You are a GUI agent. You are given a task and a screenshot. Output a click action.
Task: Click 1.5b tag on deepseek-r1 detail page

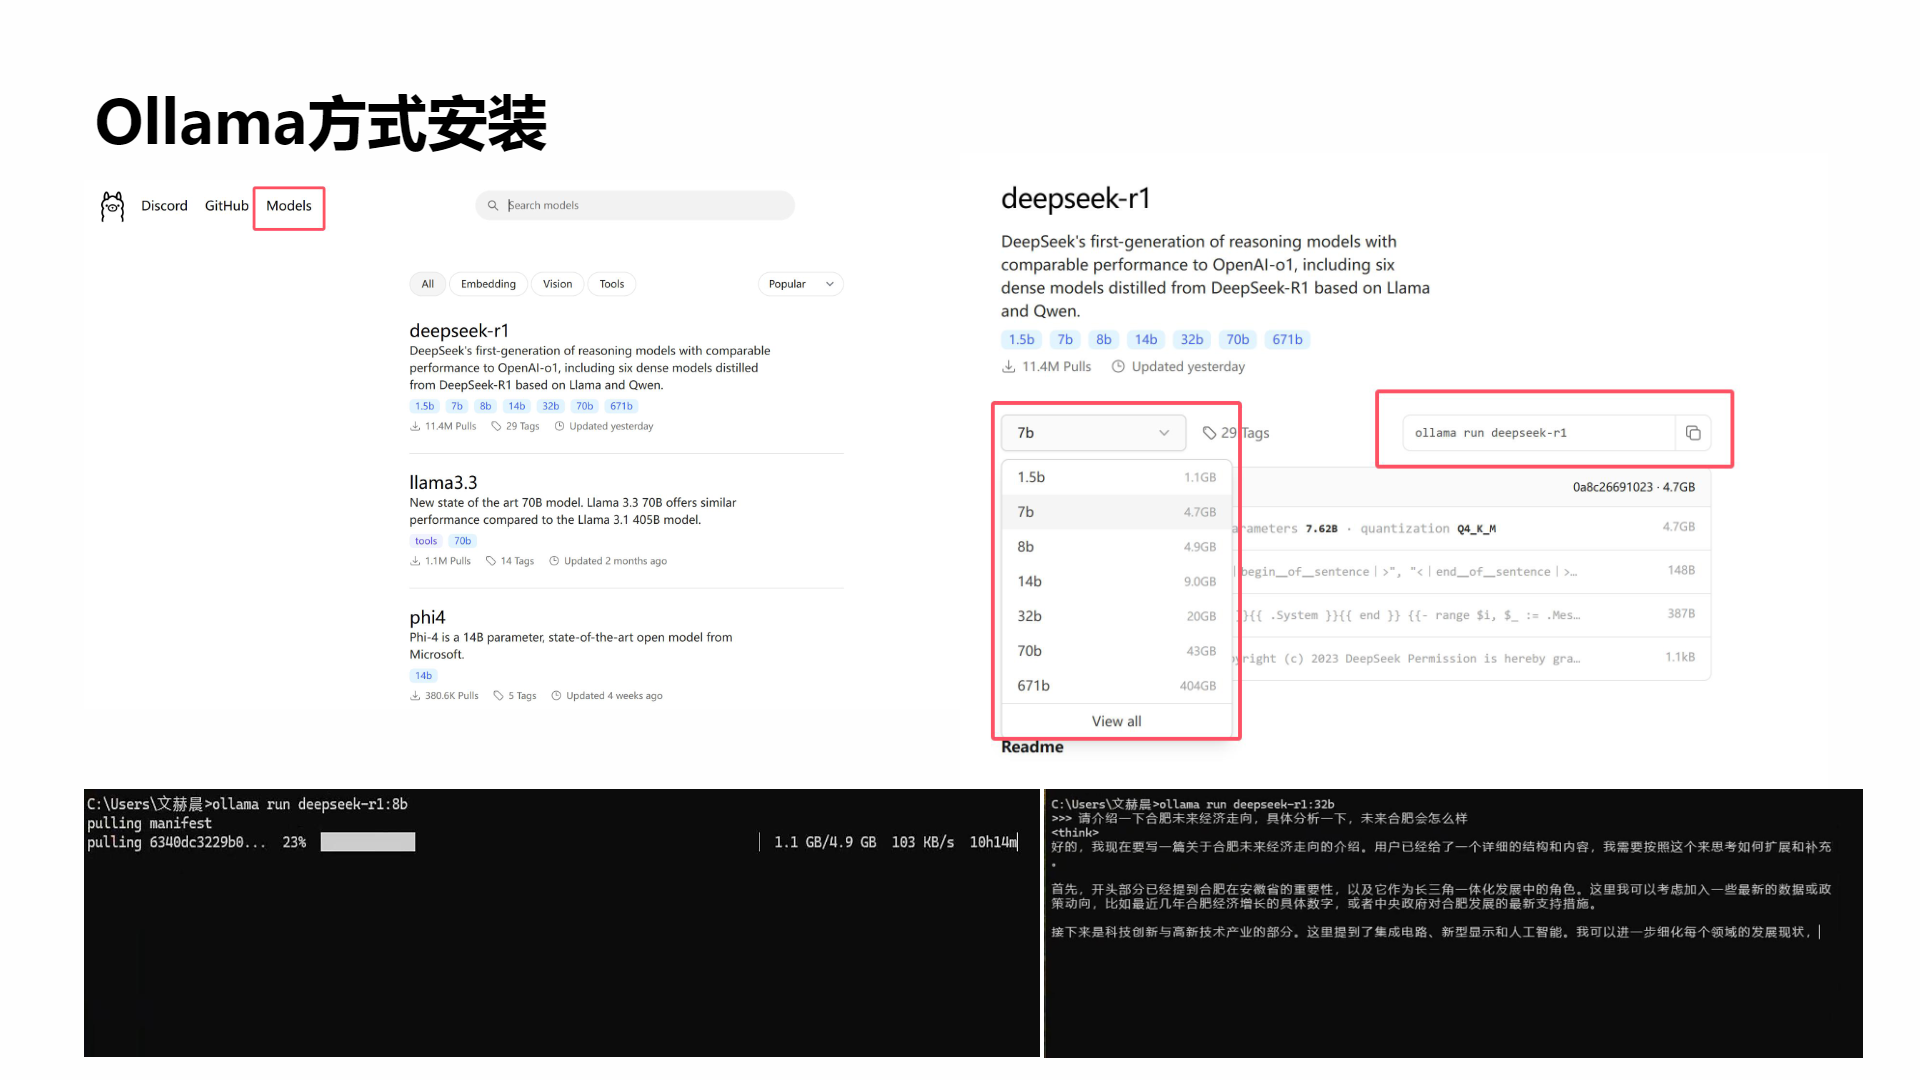point(1021,340)
